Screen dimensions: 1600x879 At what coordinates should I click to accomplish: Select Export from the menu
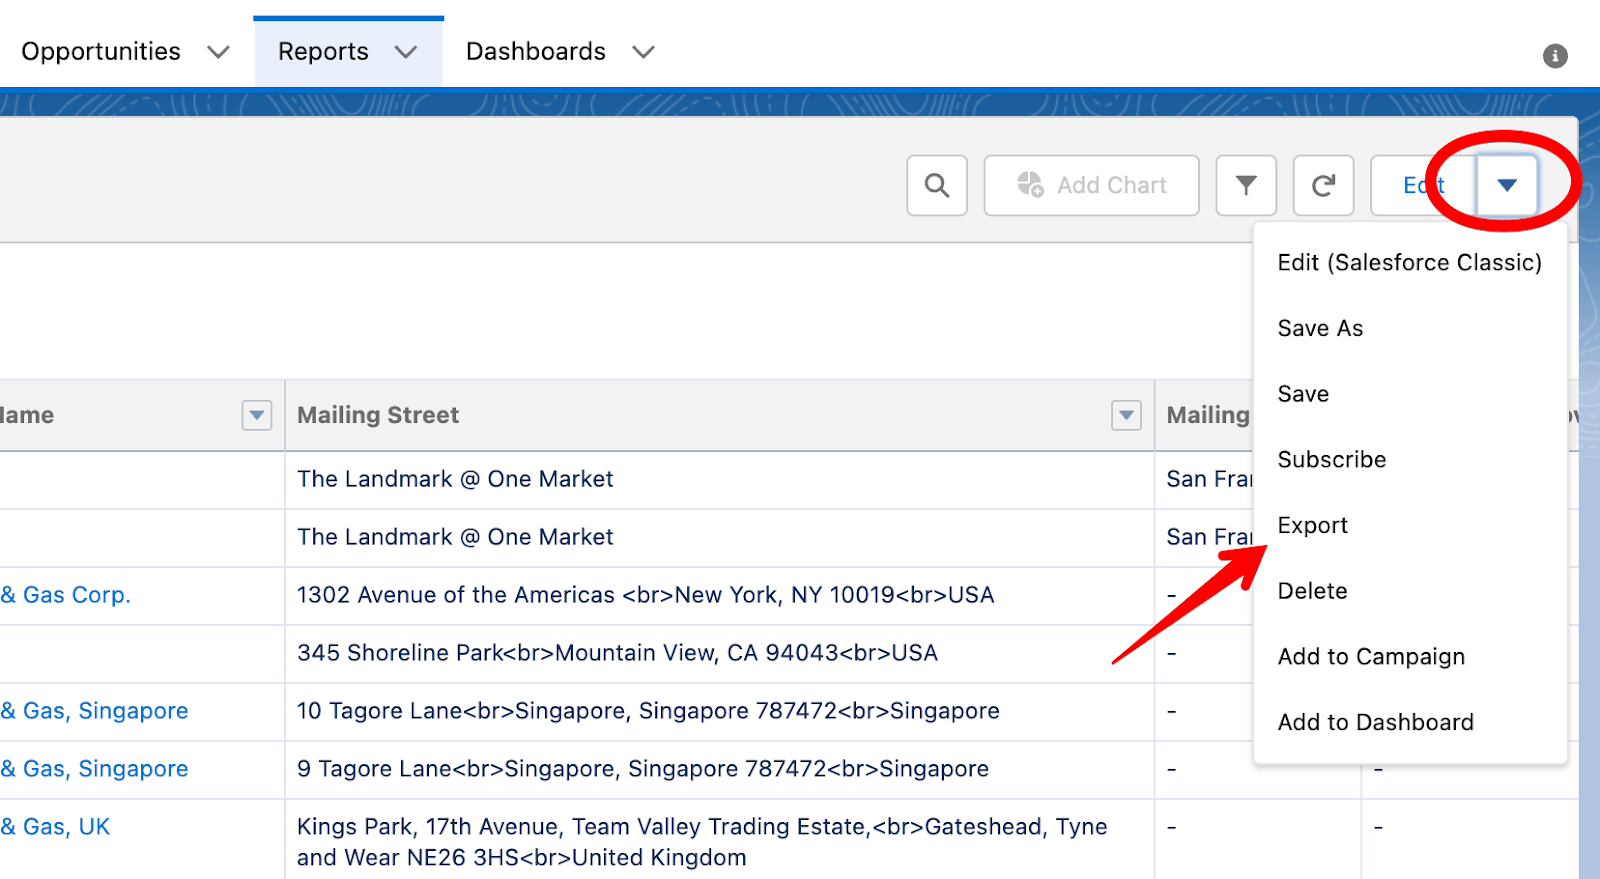tap(1410, 526)
